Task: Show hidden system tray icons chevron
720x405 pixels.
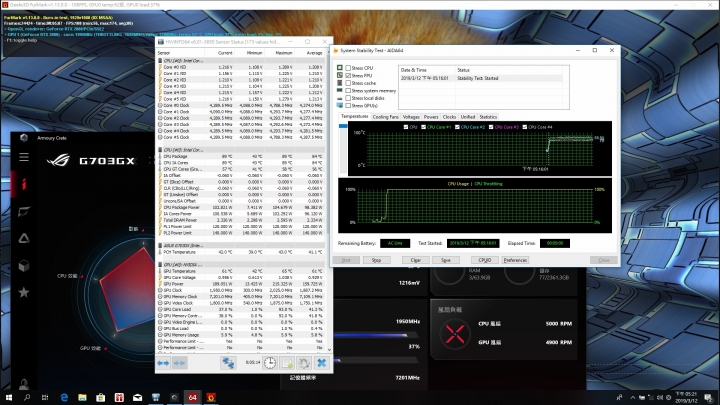Action: [x=633, y=398]
